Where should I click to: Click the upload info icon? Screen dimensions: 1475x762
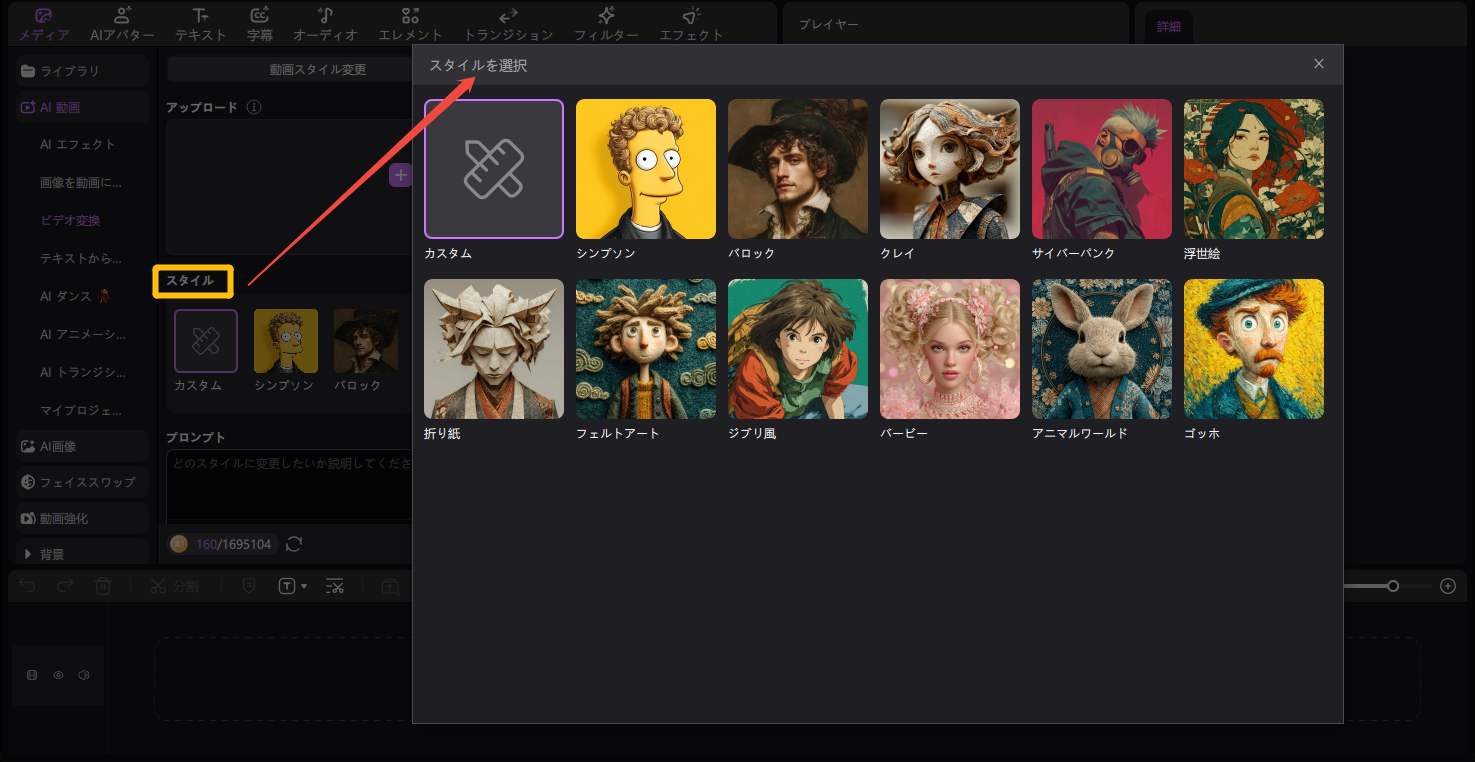[x=254, y=107]
